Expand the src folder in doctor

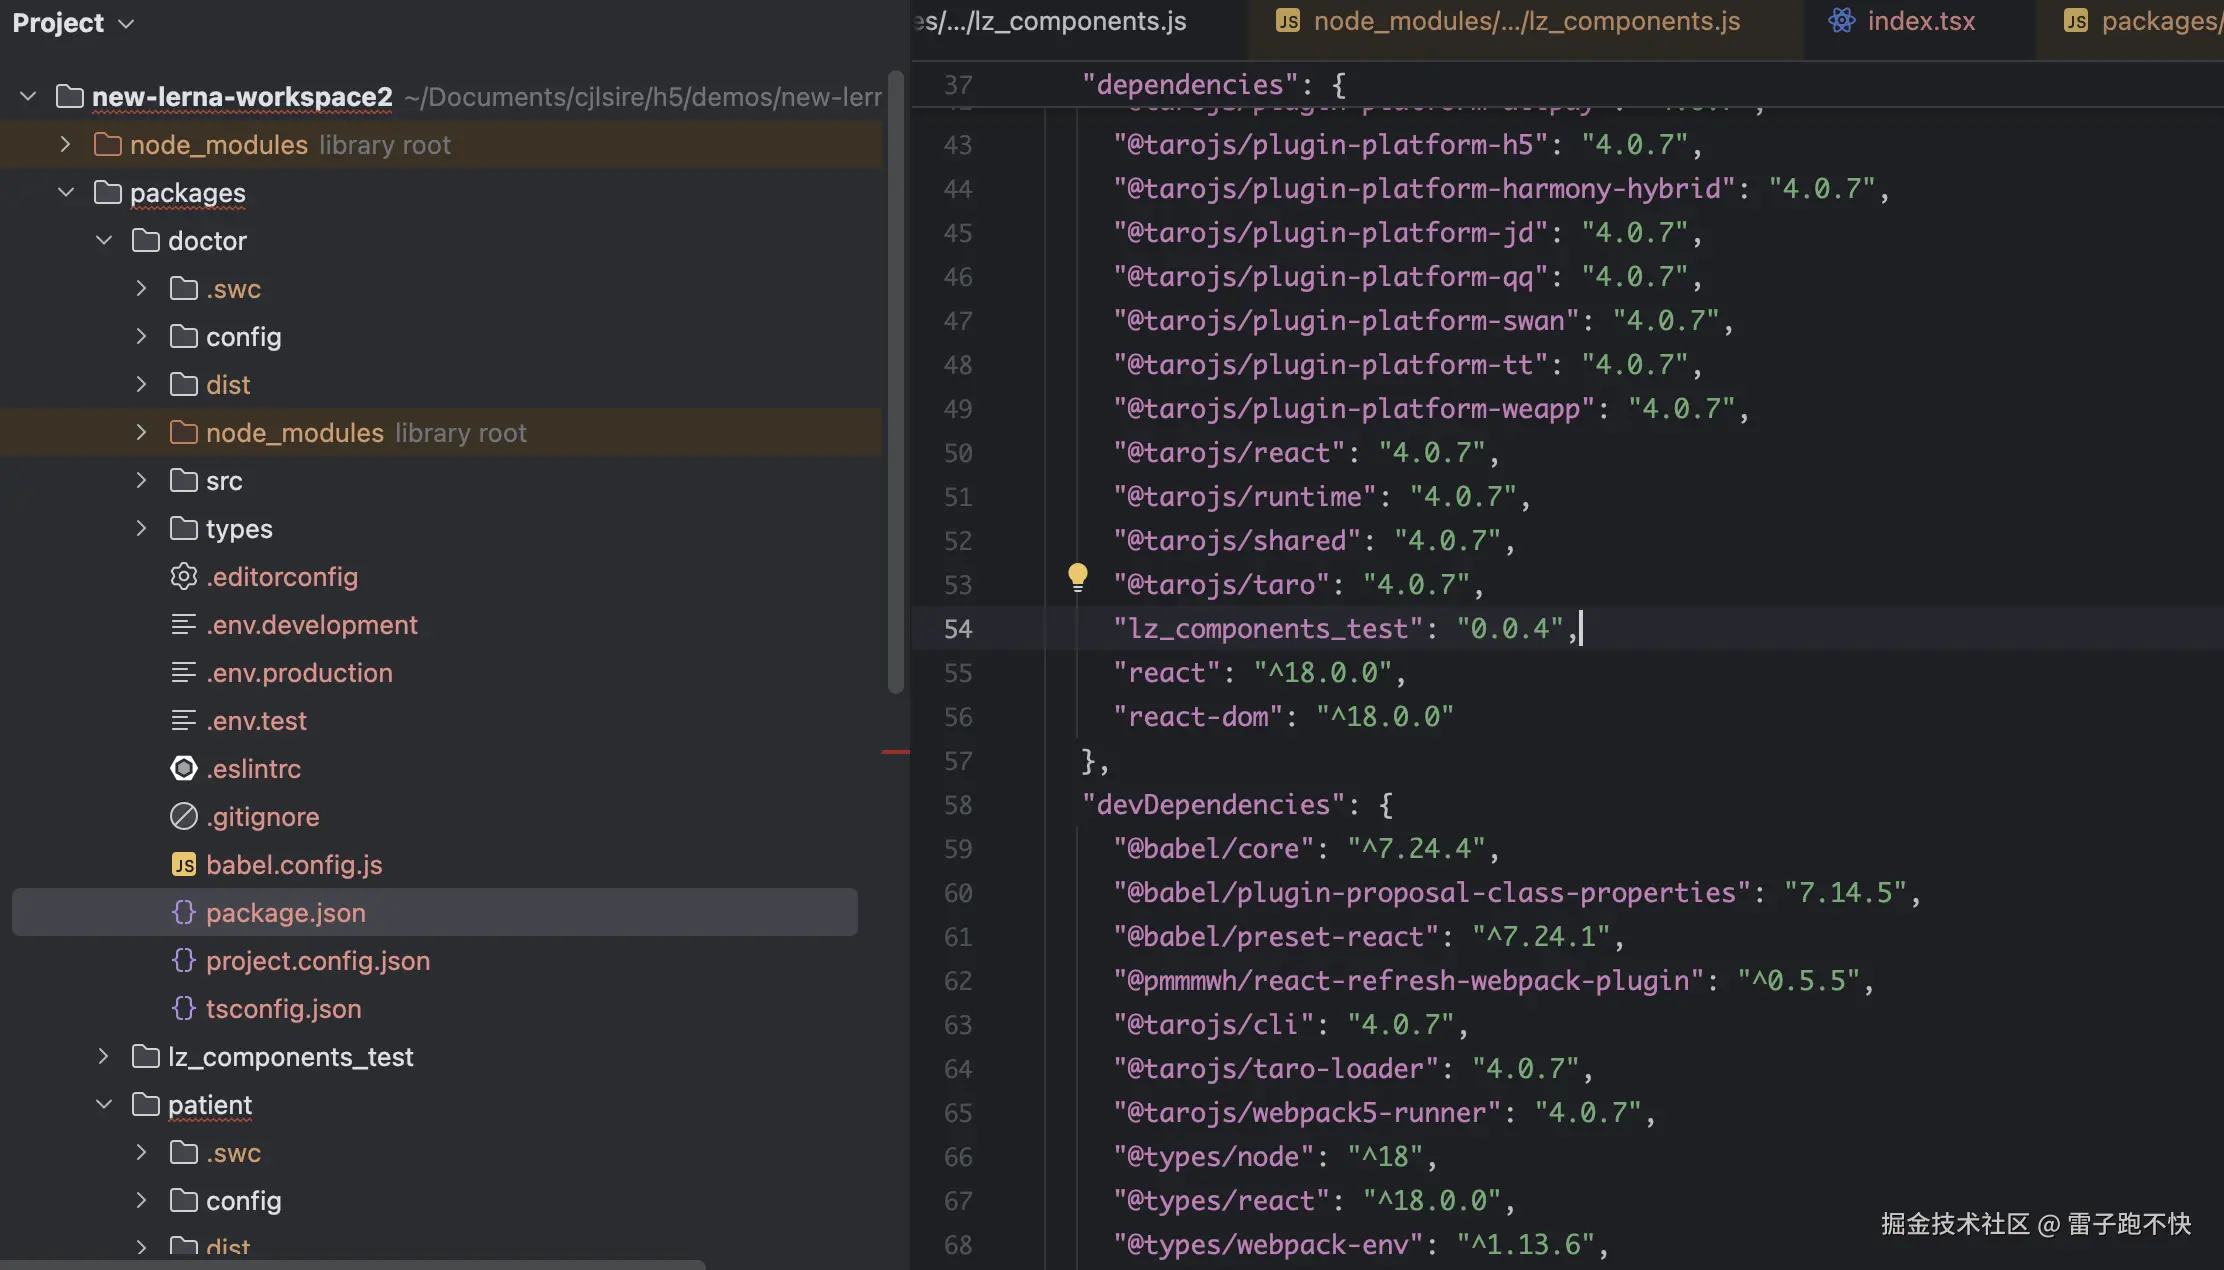(x=141, y=481)
